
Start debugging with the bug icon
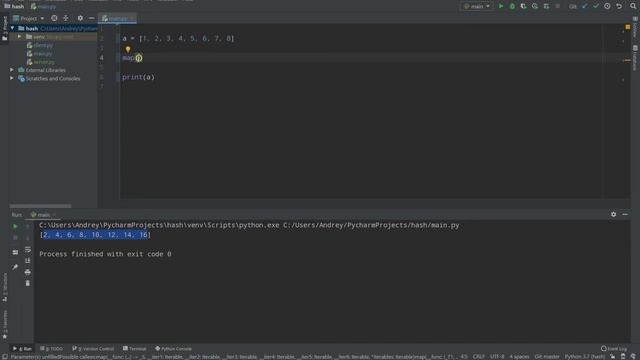[512, 6]
